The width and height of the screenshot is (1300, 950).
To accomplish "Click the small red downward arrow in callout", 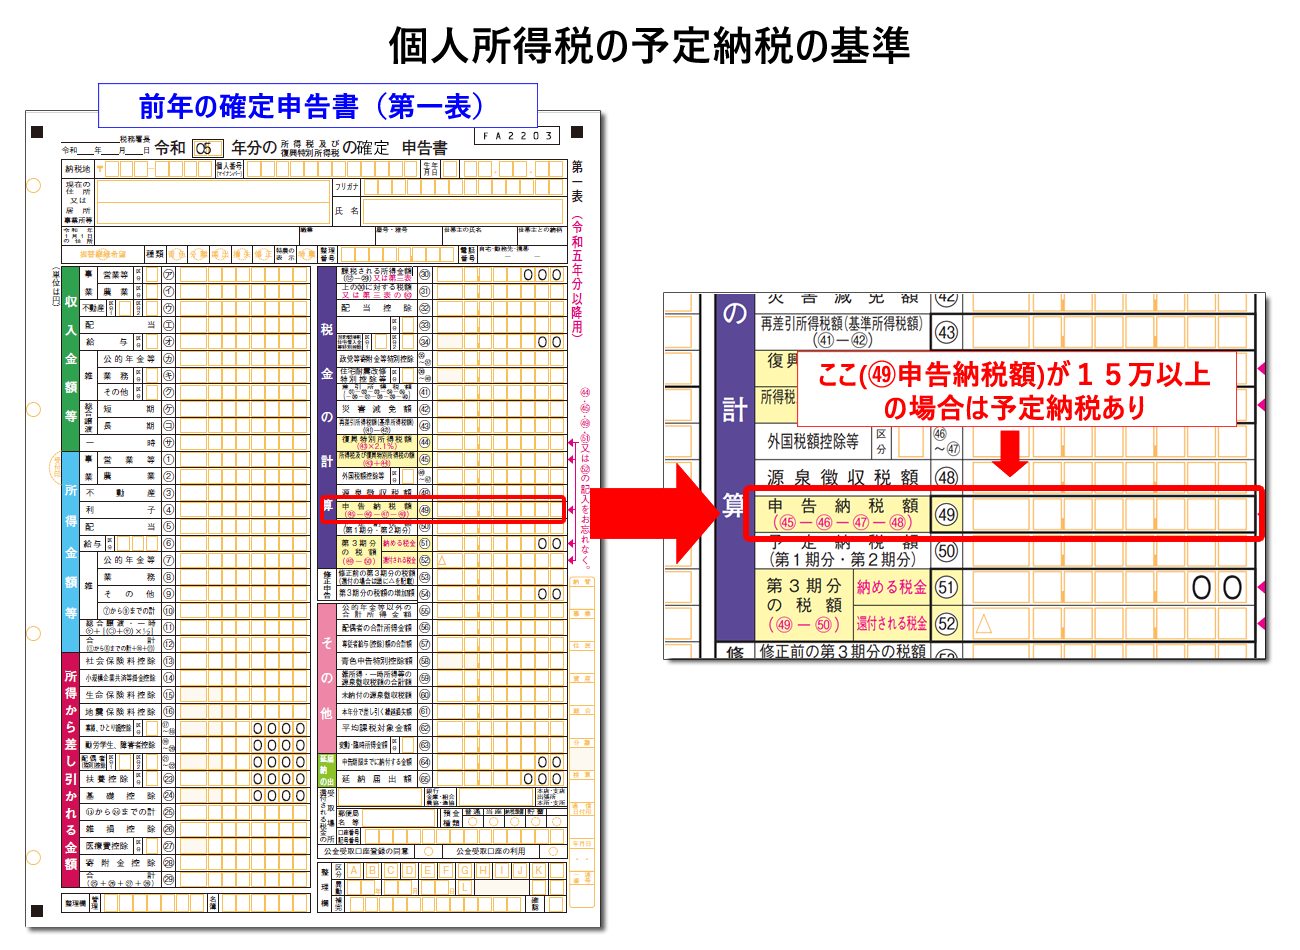I will coord(1011,455).
